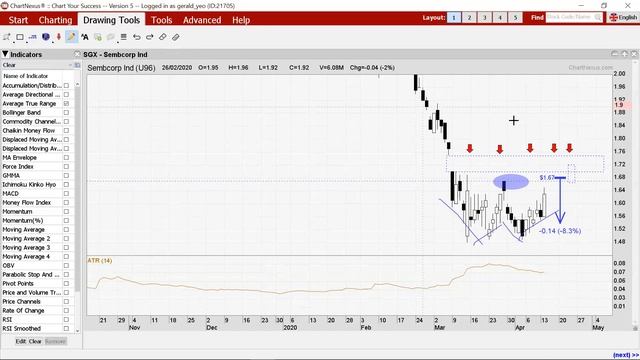The image size is (640, 360).
Task: Click the copy drawing icon
Action: tap(98, 37)
